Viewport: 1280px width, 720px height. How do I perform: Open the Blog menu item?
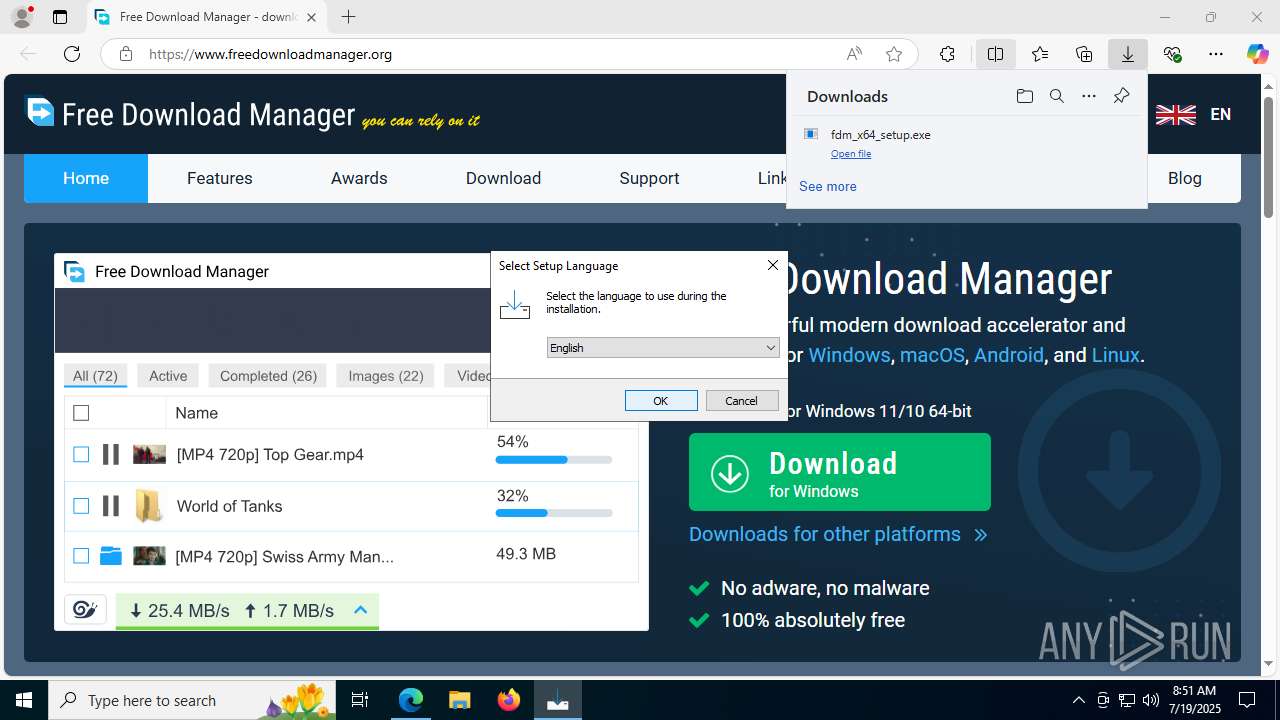[1184, 178]
